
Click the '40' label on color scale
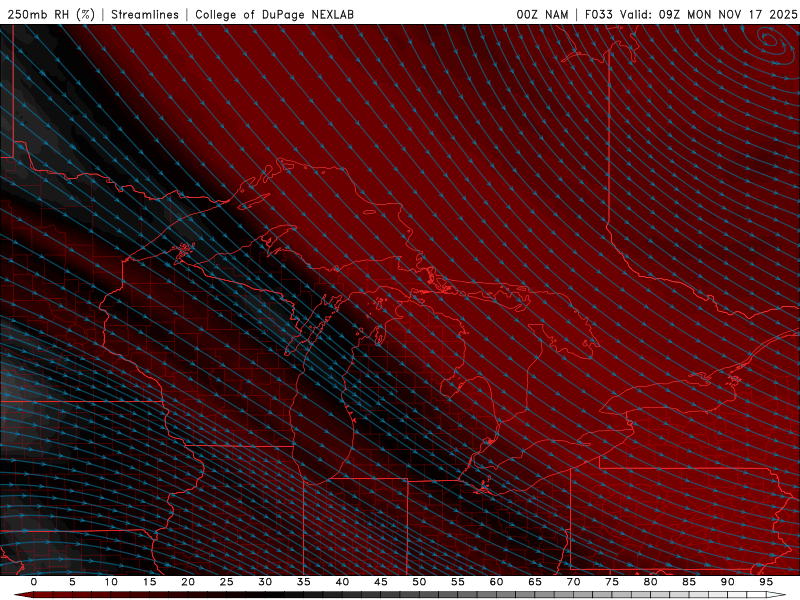(x=342, y=582)
